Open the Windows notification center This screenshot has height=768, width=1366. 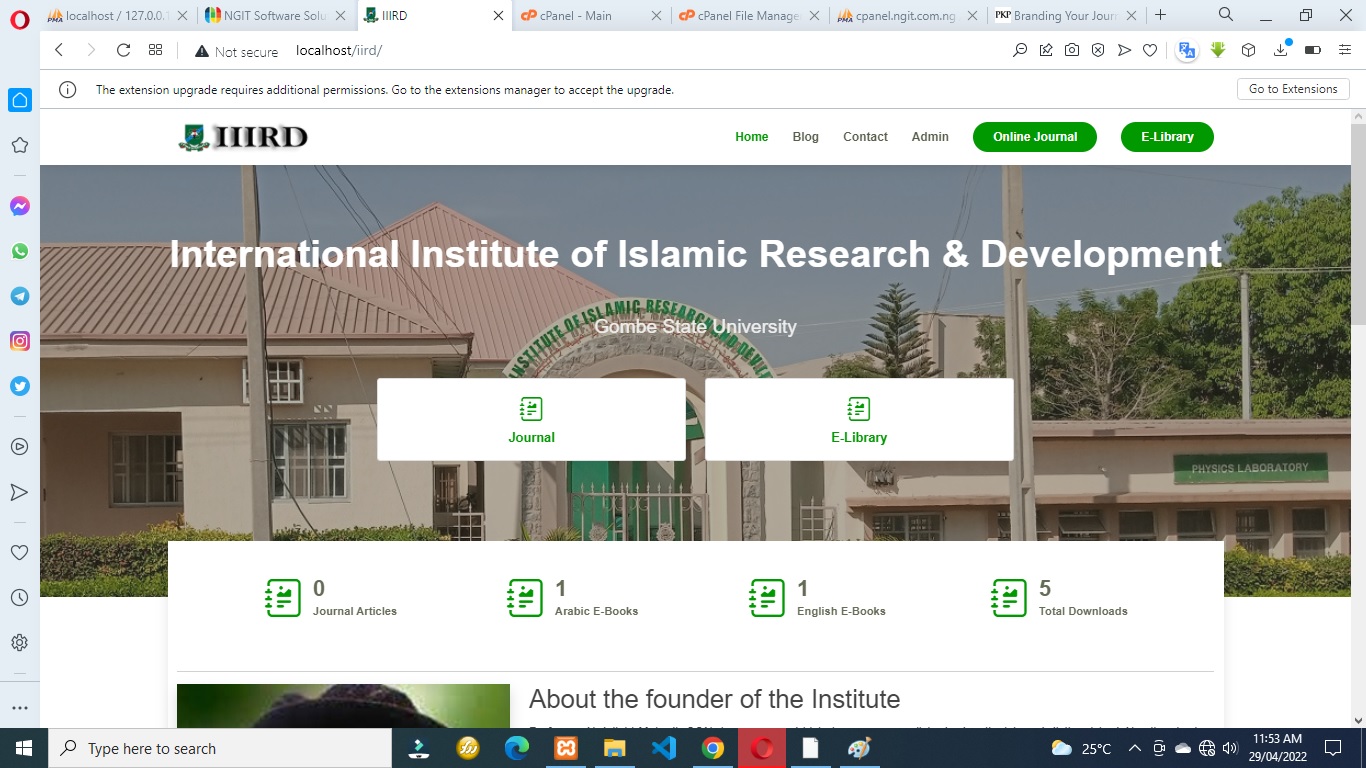pyautogui.click(x=1332, y=748)
